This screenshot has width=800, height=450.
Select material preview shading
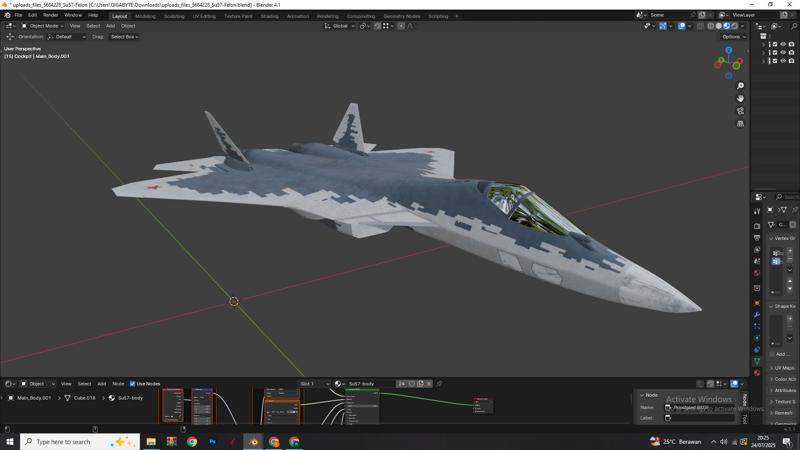click(x=727, y=26)
